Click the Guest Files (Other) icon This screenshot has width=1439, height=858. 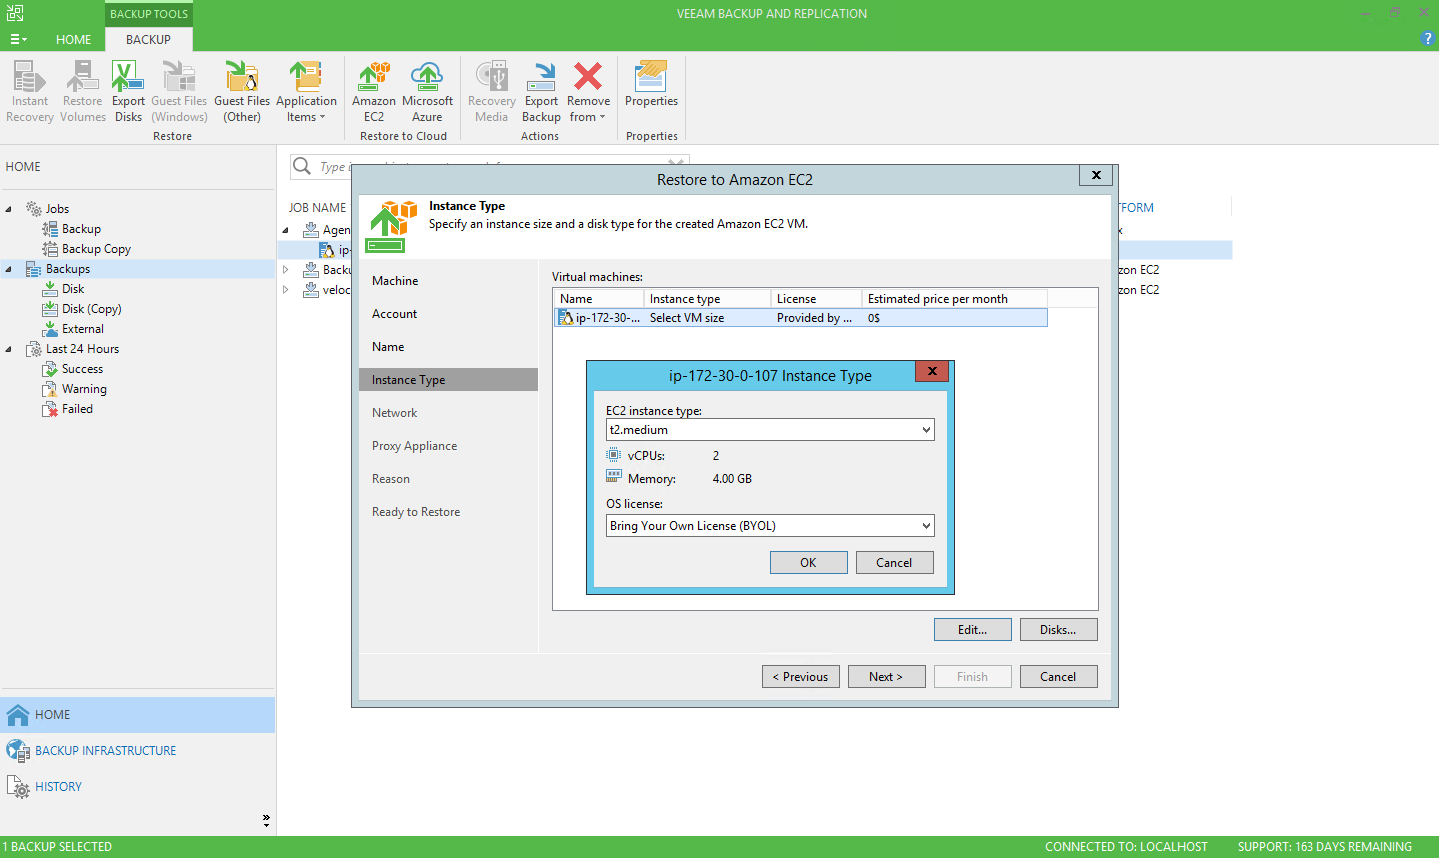242,78
